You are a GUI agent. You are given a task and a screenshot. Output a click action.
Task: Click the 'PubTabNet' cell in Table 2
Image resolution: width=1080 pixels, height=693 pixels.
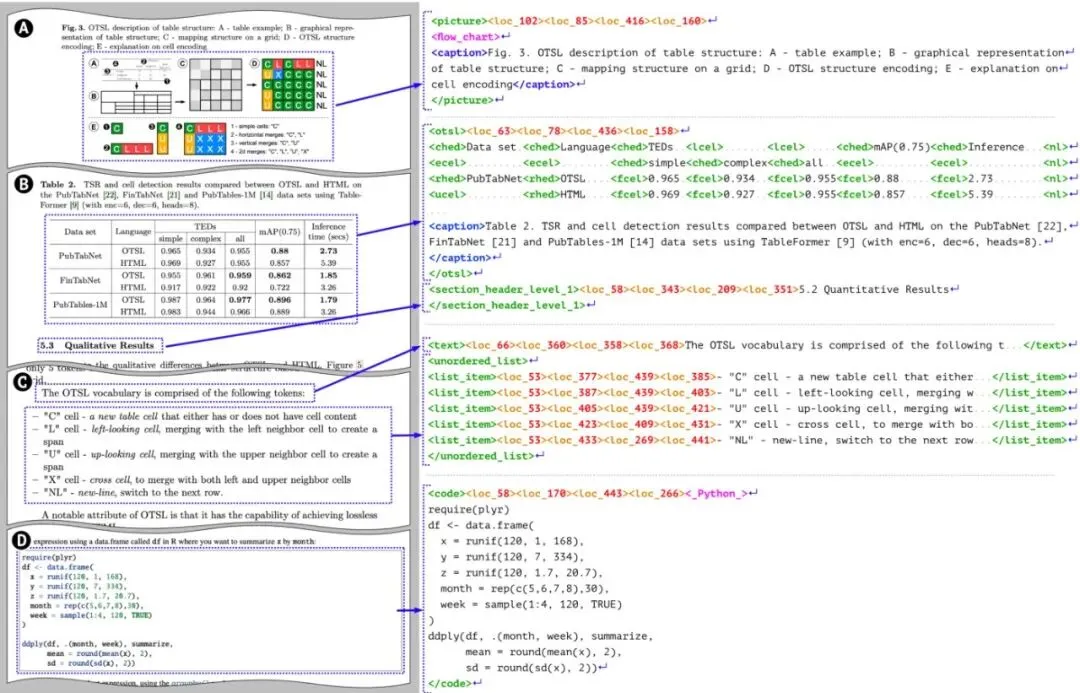pyautogui.click(x=80, y=256)
